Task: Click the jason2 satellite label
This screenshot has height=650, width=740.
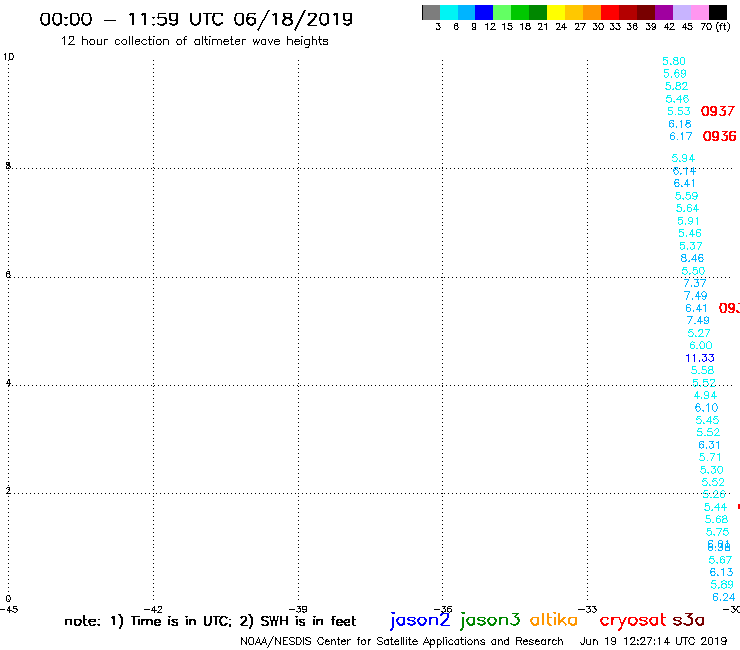Action: (420, 620)
